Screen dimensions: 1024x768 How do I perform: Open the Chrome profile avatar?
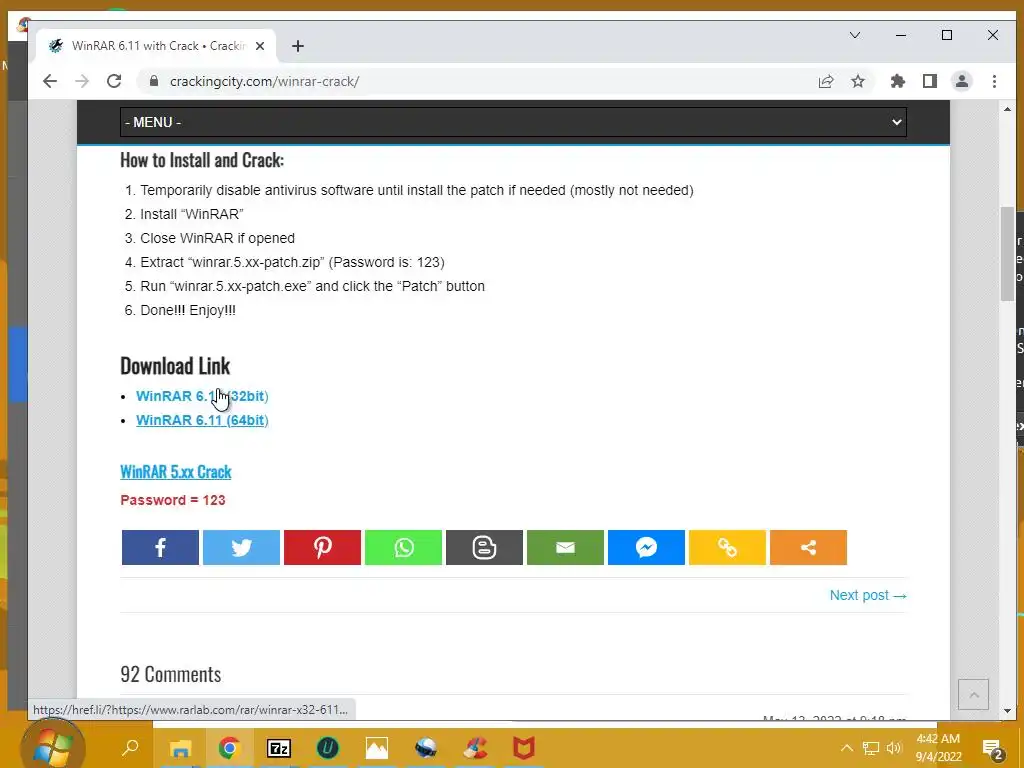point(962,81)
